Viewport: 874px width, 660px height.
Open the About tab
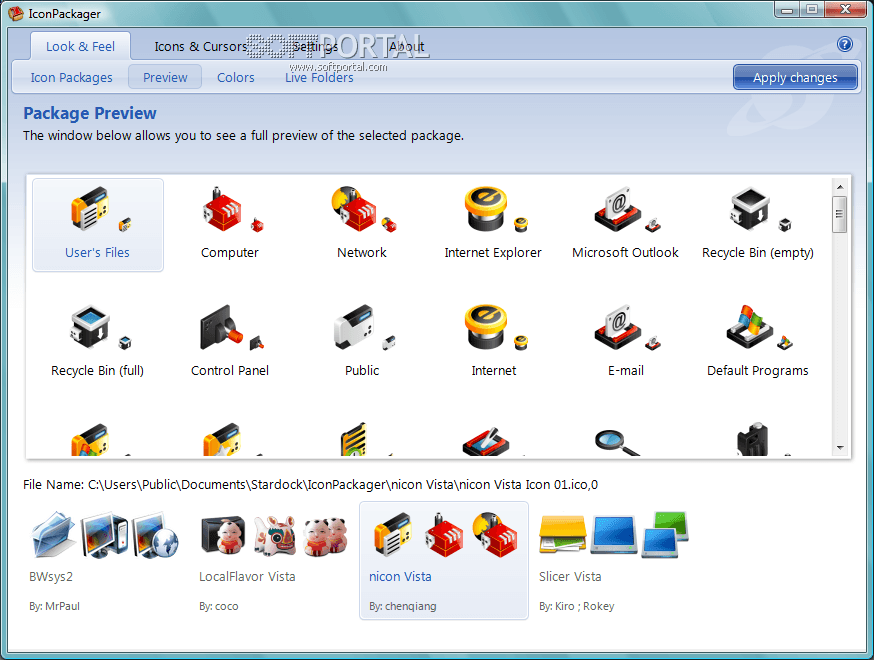tap(406, 46)
